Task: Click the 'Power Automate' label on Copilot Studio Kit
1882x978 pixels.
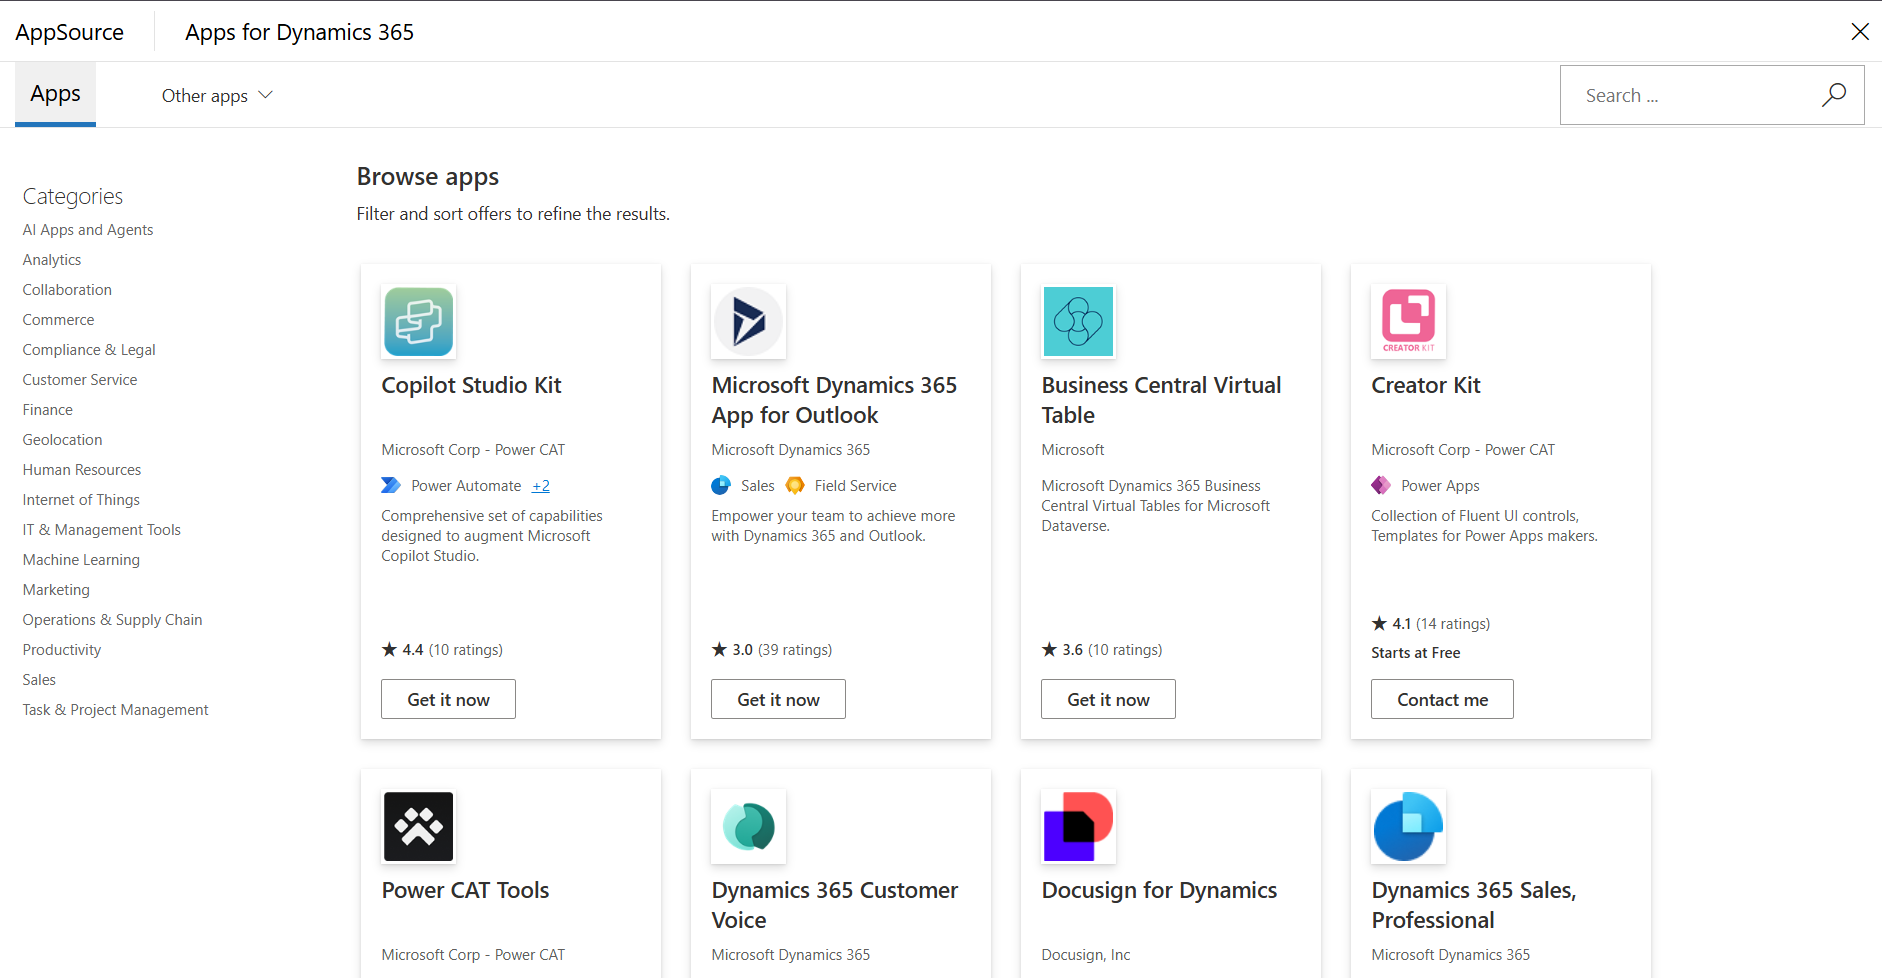Action: click(x=466, y=486)
